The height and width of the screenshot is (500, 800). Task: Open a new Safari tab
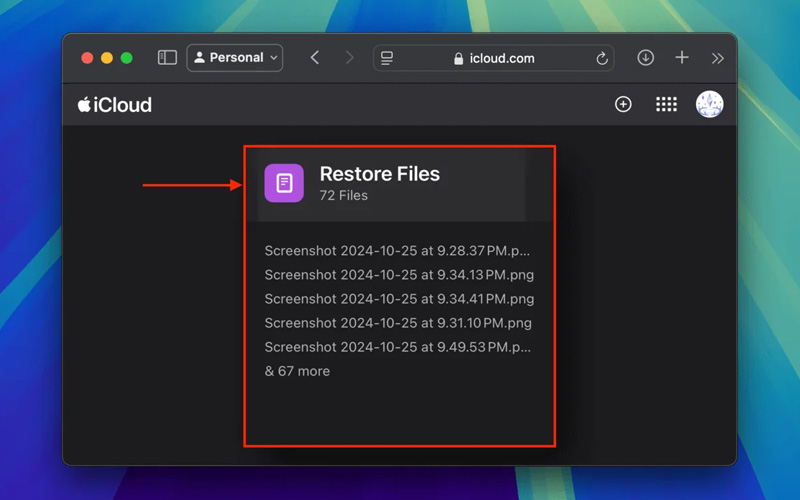[682, 58]
